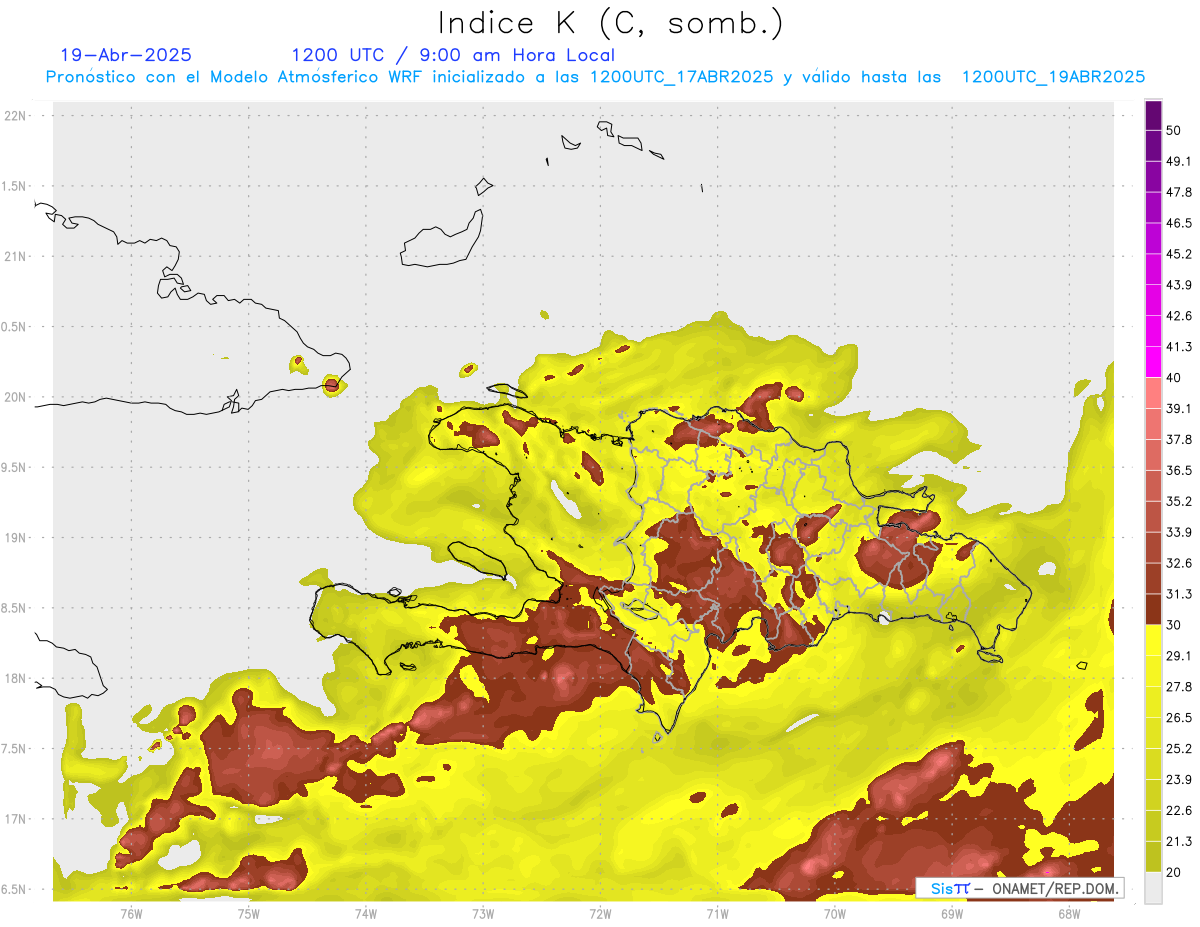1200x927 pixels.
Task: Click the colorbar value '43.9'
Action: click(1178, 285)
